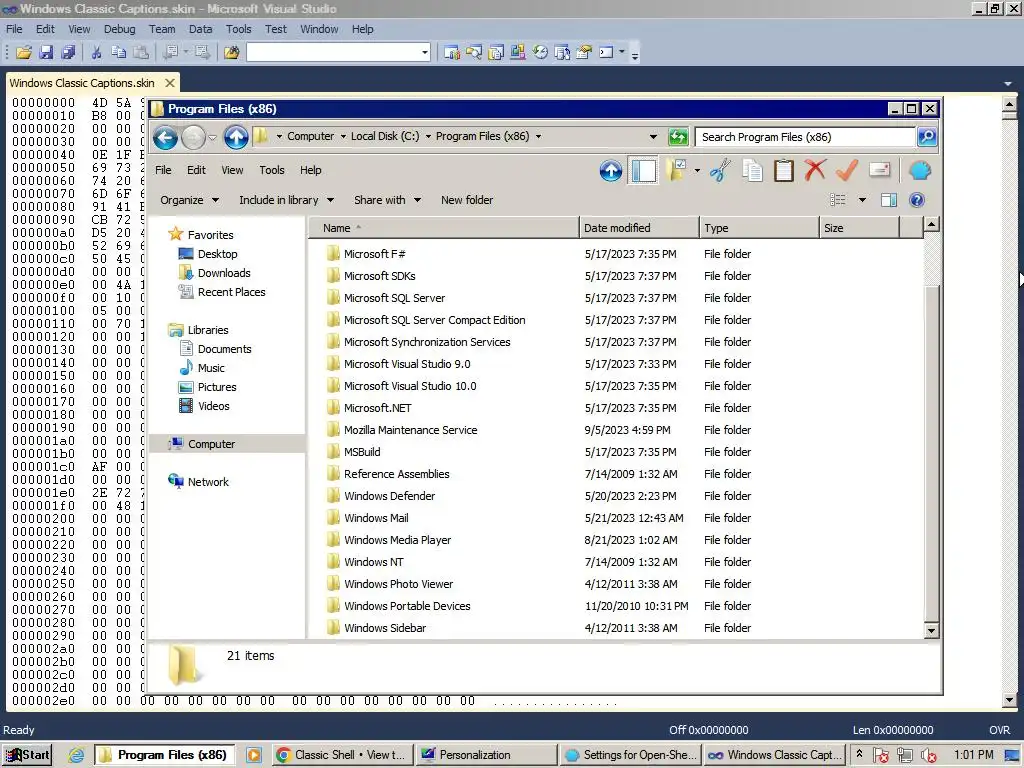This screenshot has width=1024, height=768.
Task: Select the Reference Assemblies folder
Action: click(x=396, y=474)
